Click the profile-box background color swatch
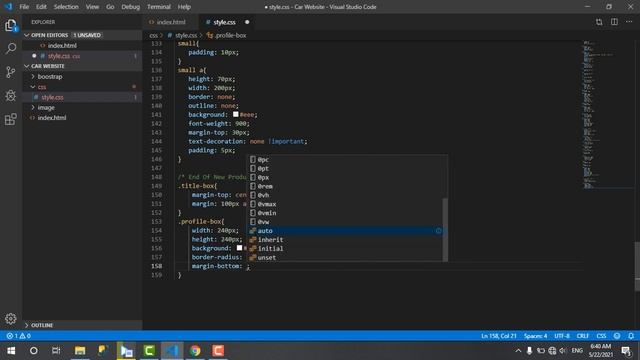640x360 pixels. tap(239, 248)
